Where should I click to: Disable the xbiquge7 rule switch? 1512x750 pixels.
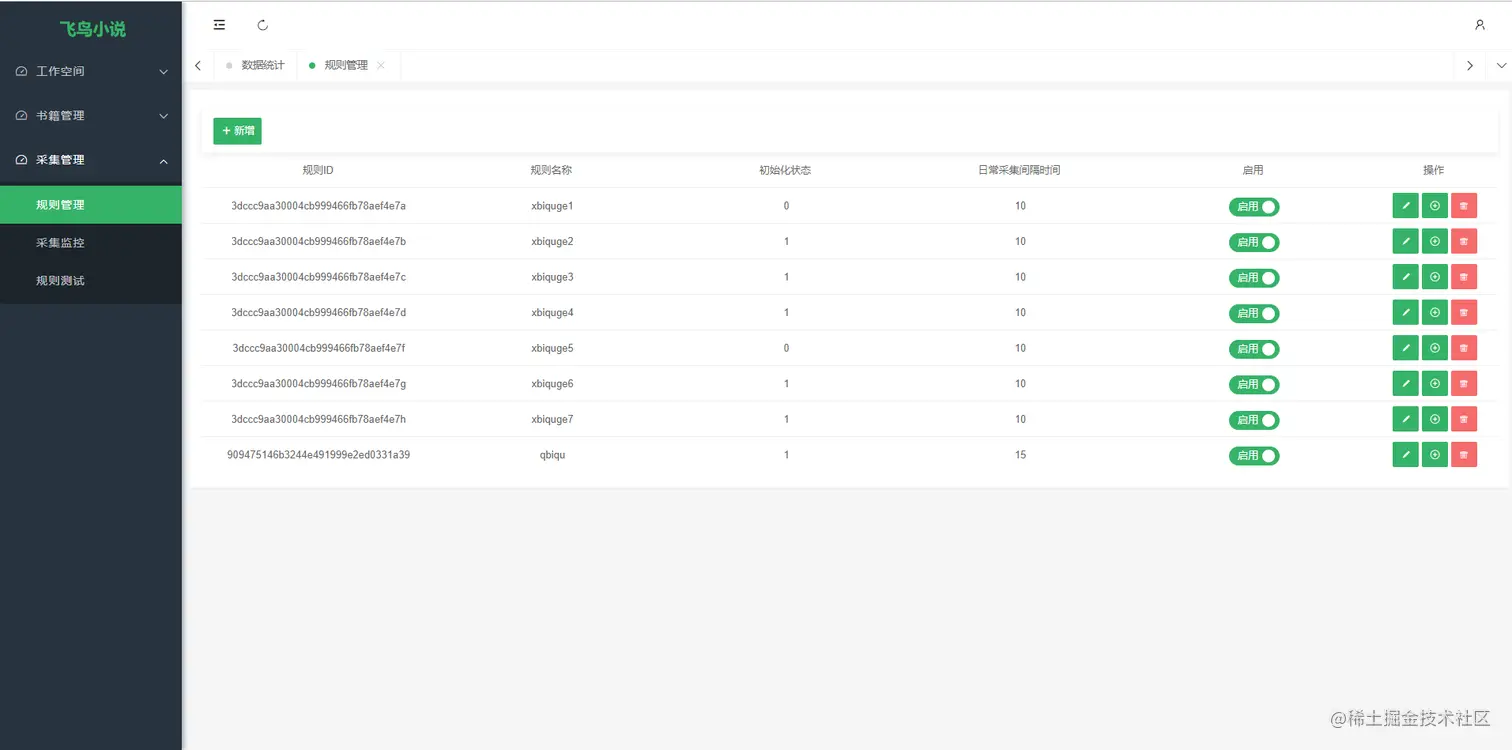click(x=1254, y=420)
